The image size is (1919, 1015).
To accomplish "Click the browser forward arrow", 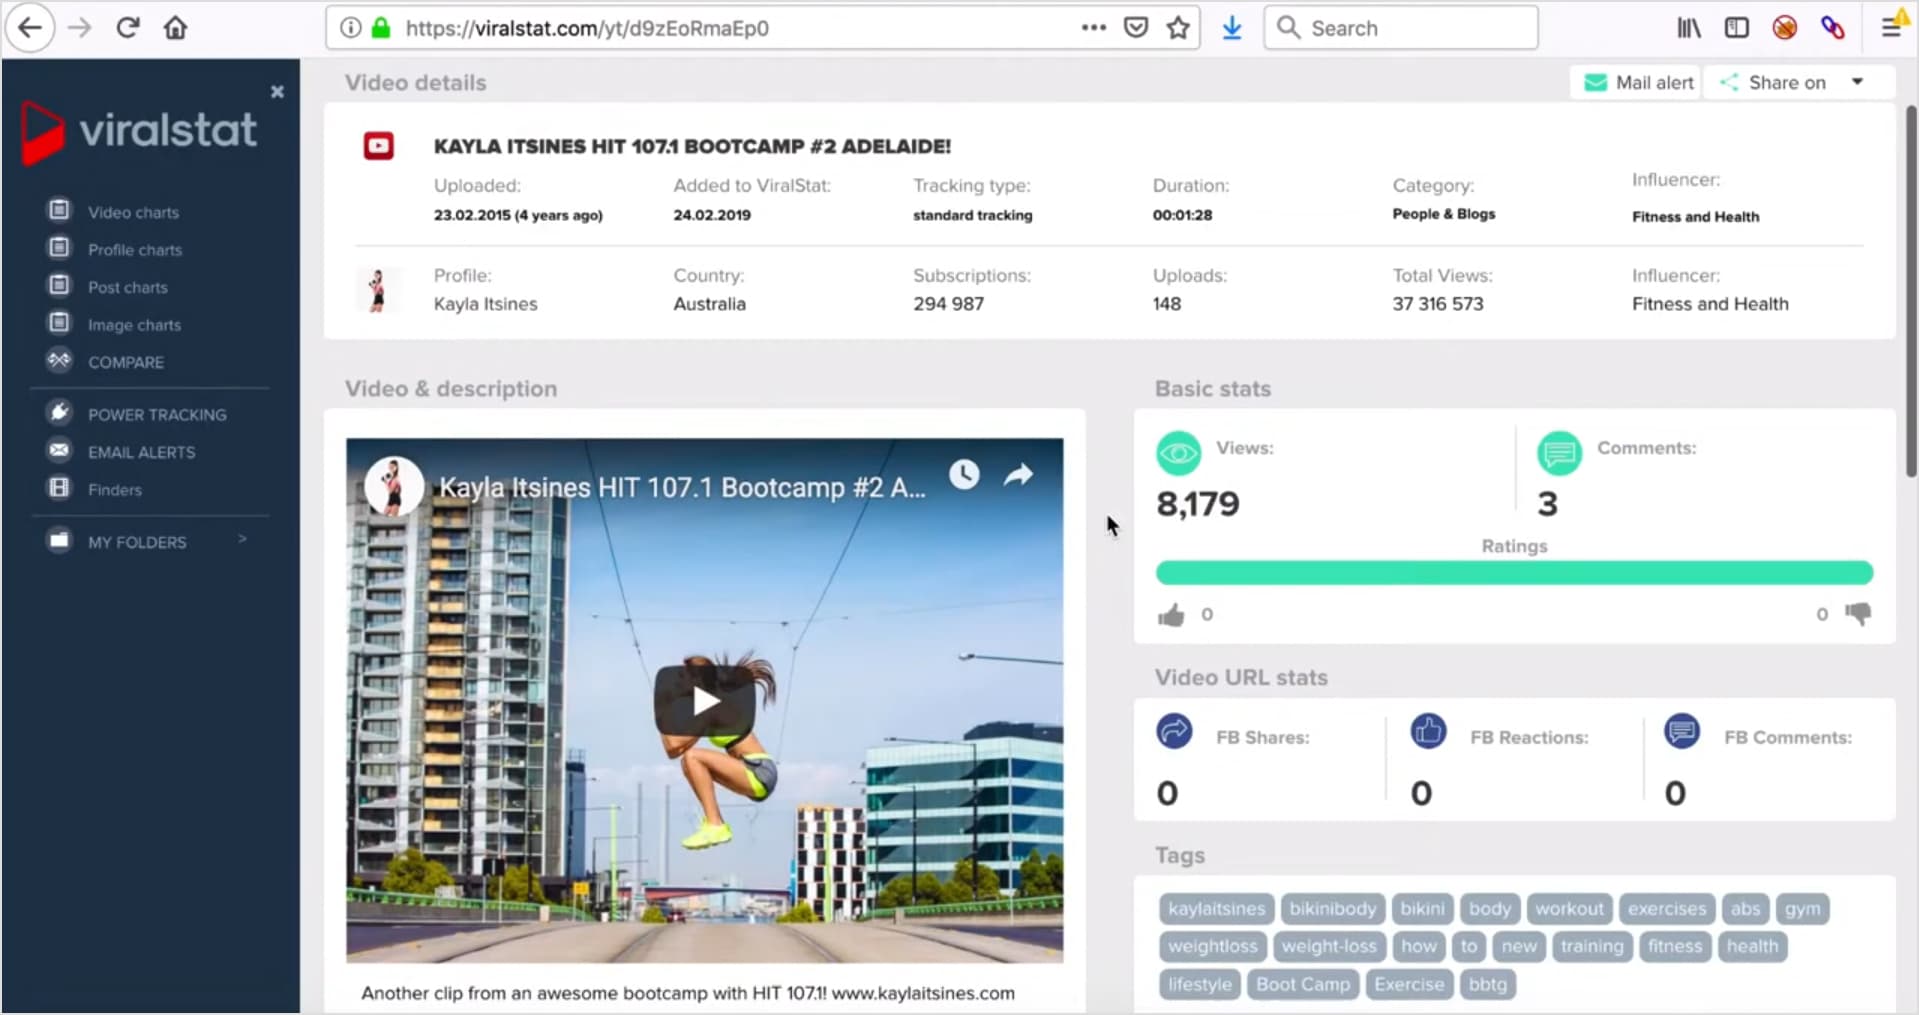I will coord(79,28).
